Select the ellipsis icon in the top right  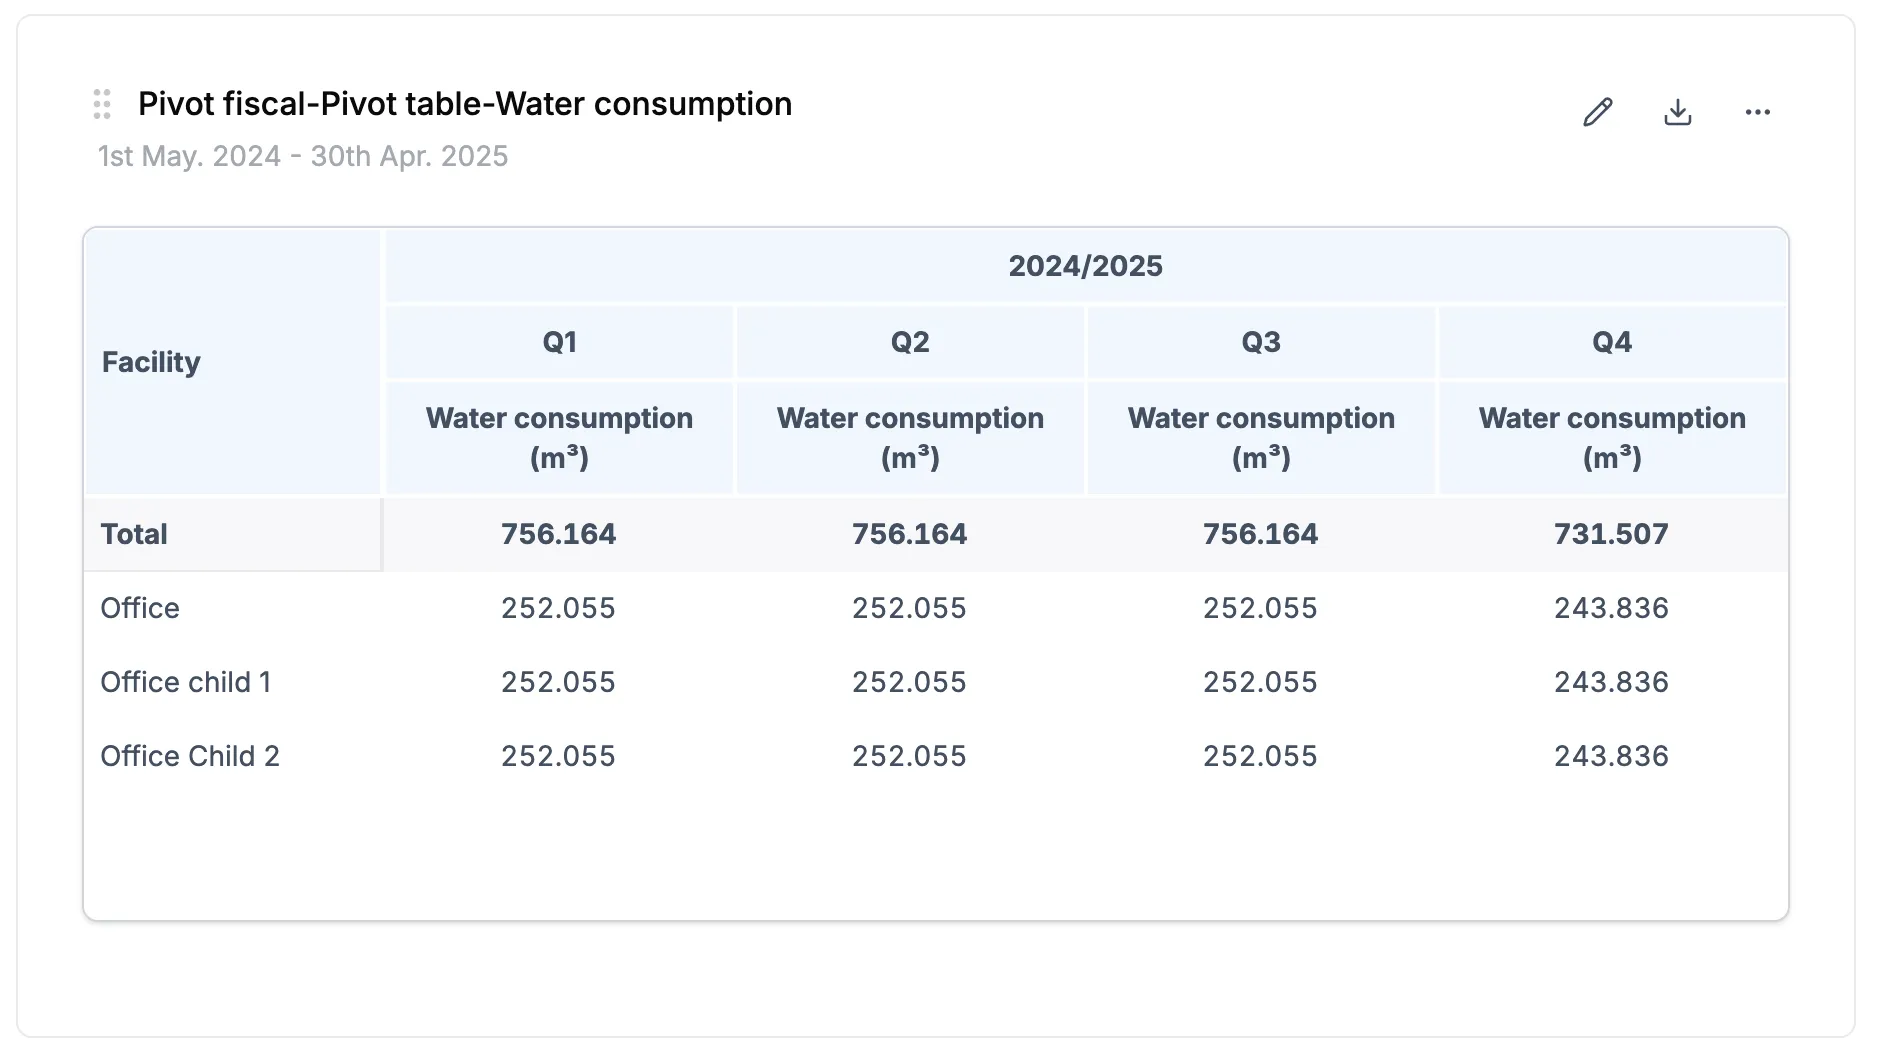1758,111
